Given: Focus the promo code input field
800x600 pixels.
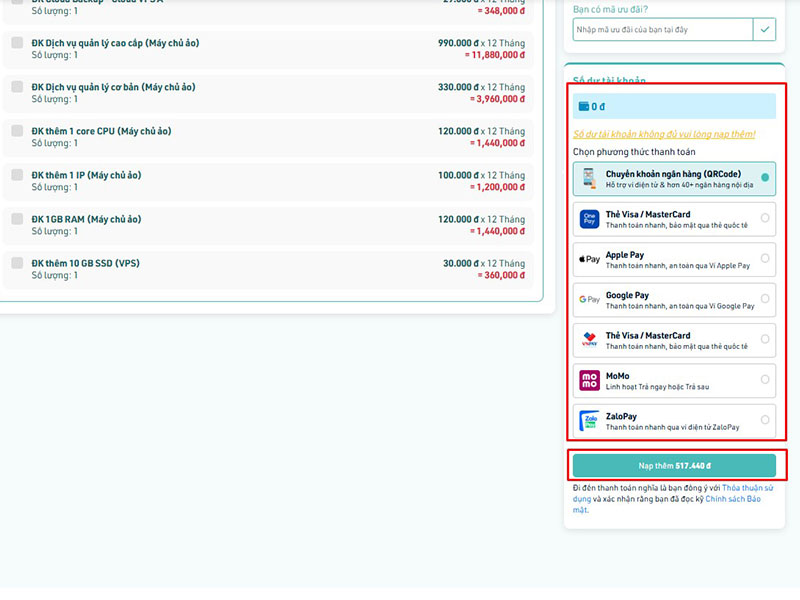Looking at the screenshot, I should tap(662, 30).
